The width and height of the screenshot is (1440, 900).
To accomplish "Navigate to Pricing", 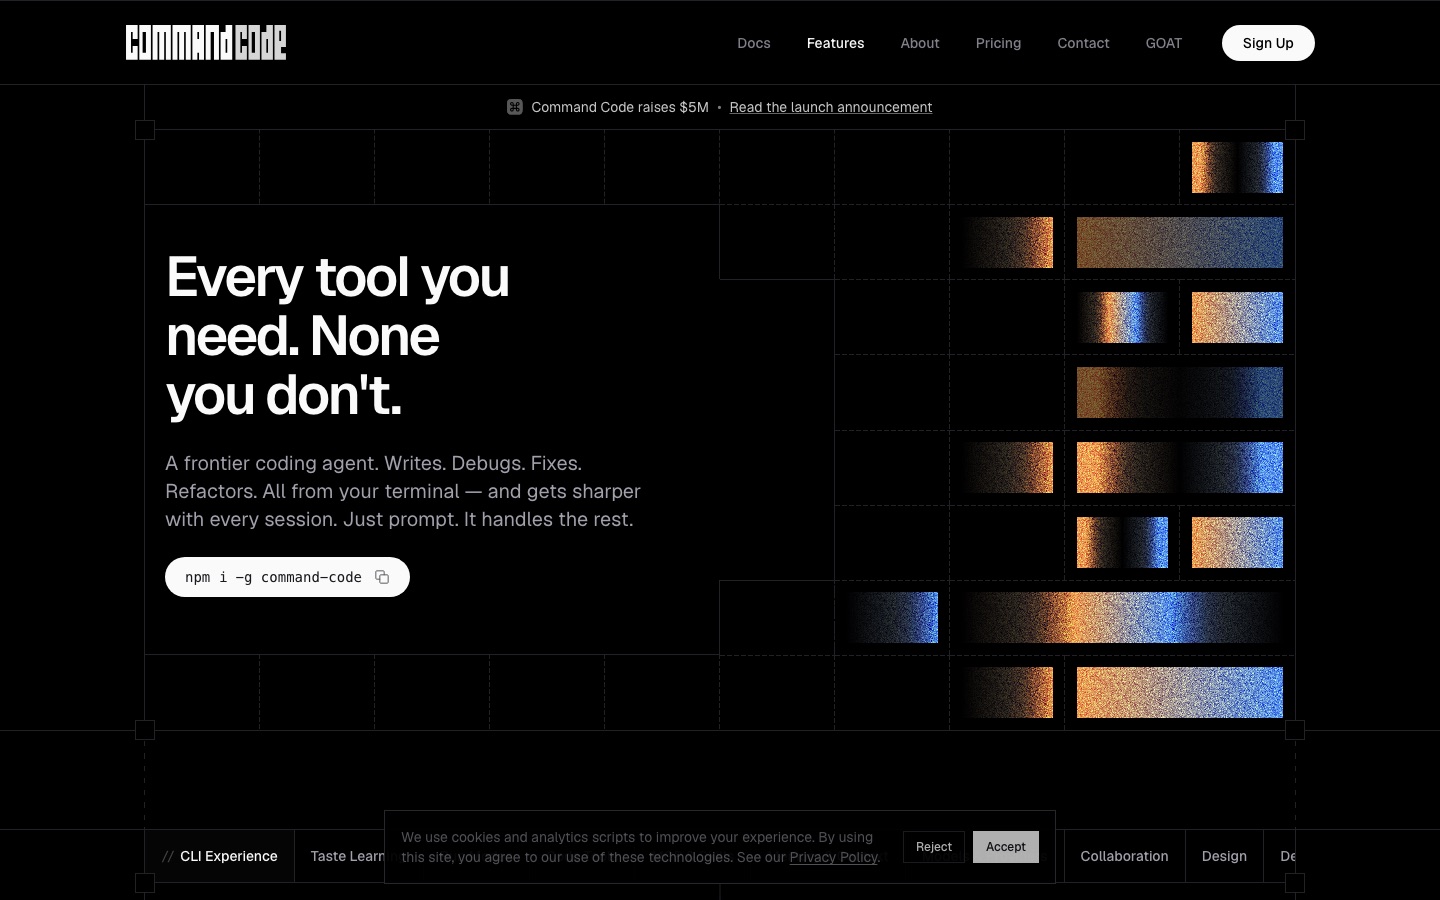I will [999, 43].
